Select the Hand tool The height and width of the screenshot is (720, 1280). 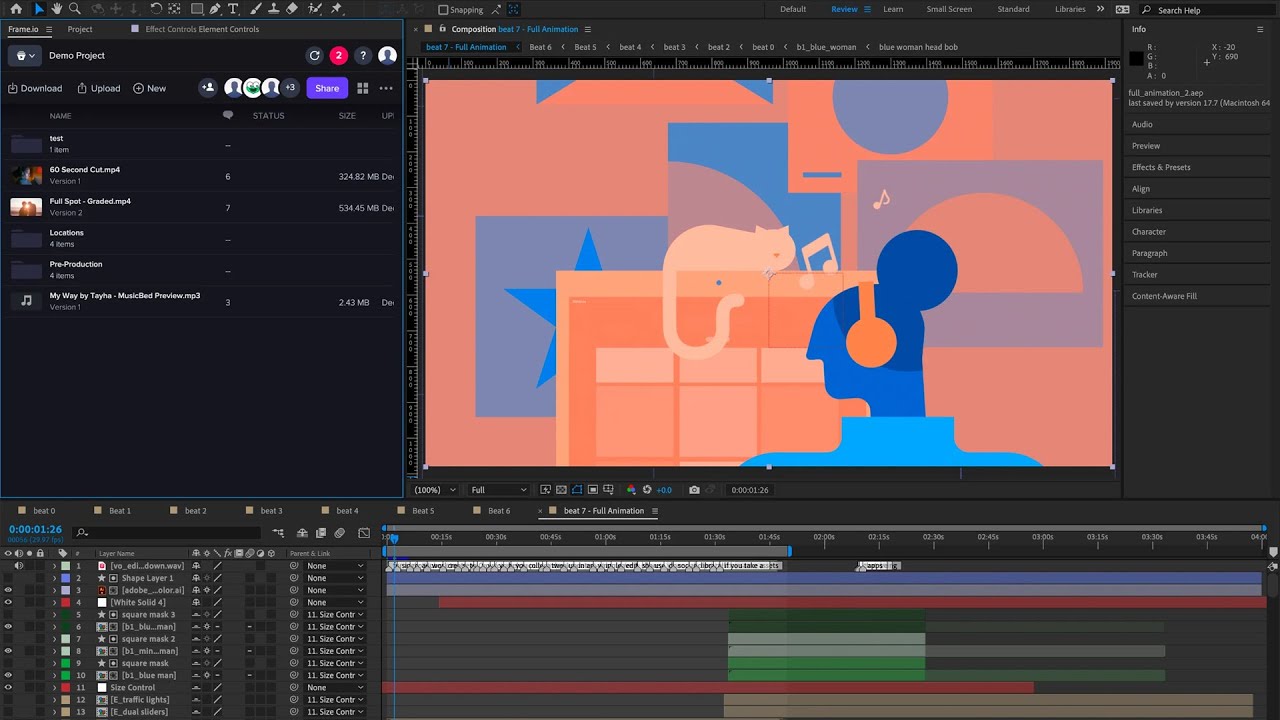[x=57, y=9]
